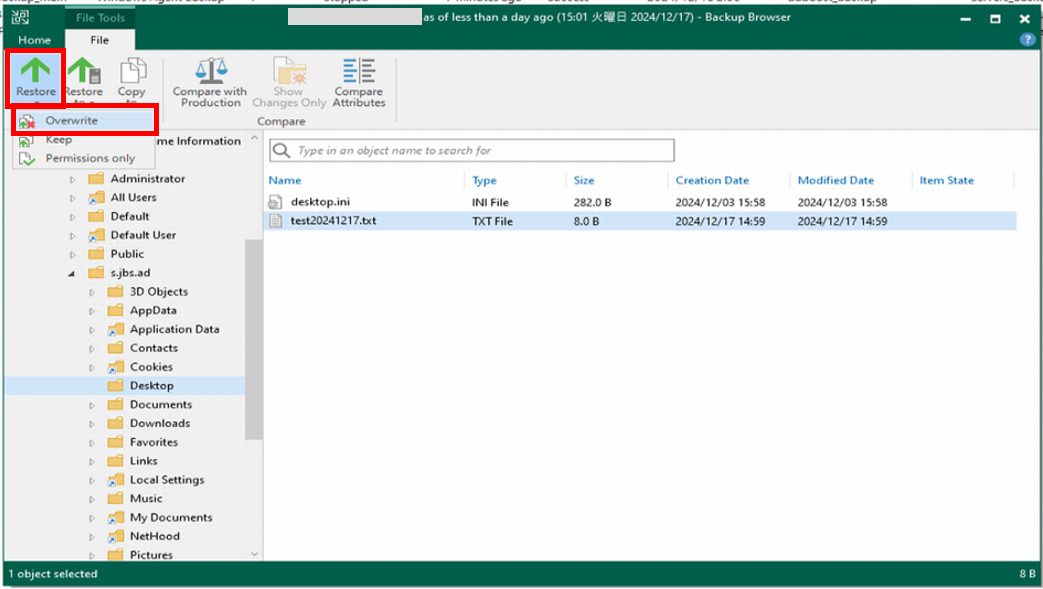Screen dimensions: 1043x589
Task: Collapse the s.jbs.ad folder node
Action: point(72,274)
